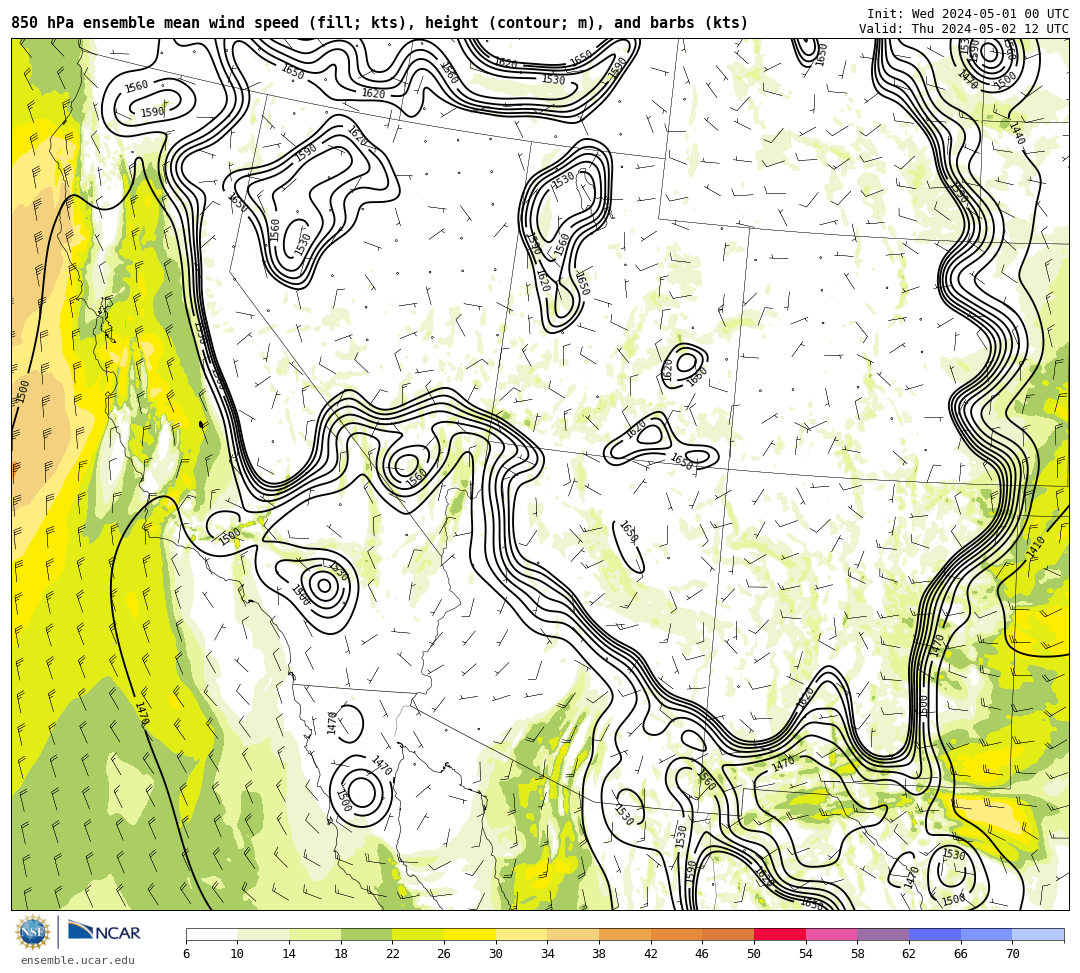
Task: Pick the light green 14–18 kts colorbar swatch
Action: click(315, 934)
